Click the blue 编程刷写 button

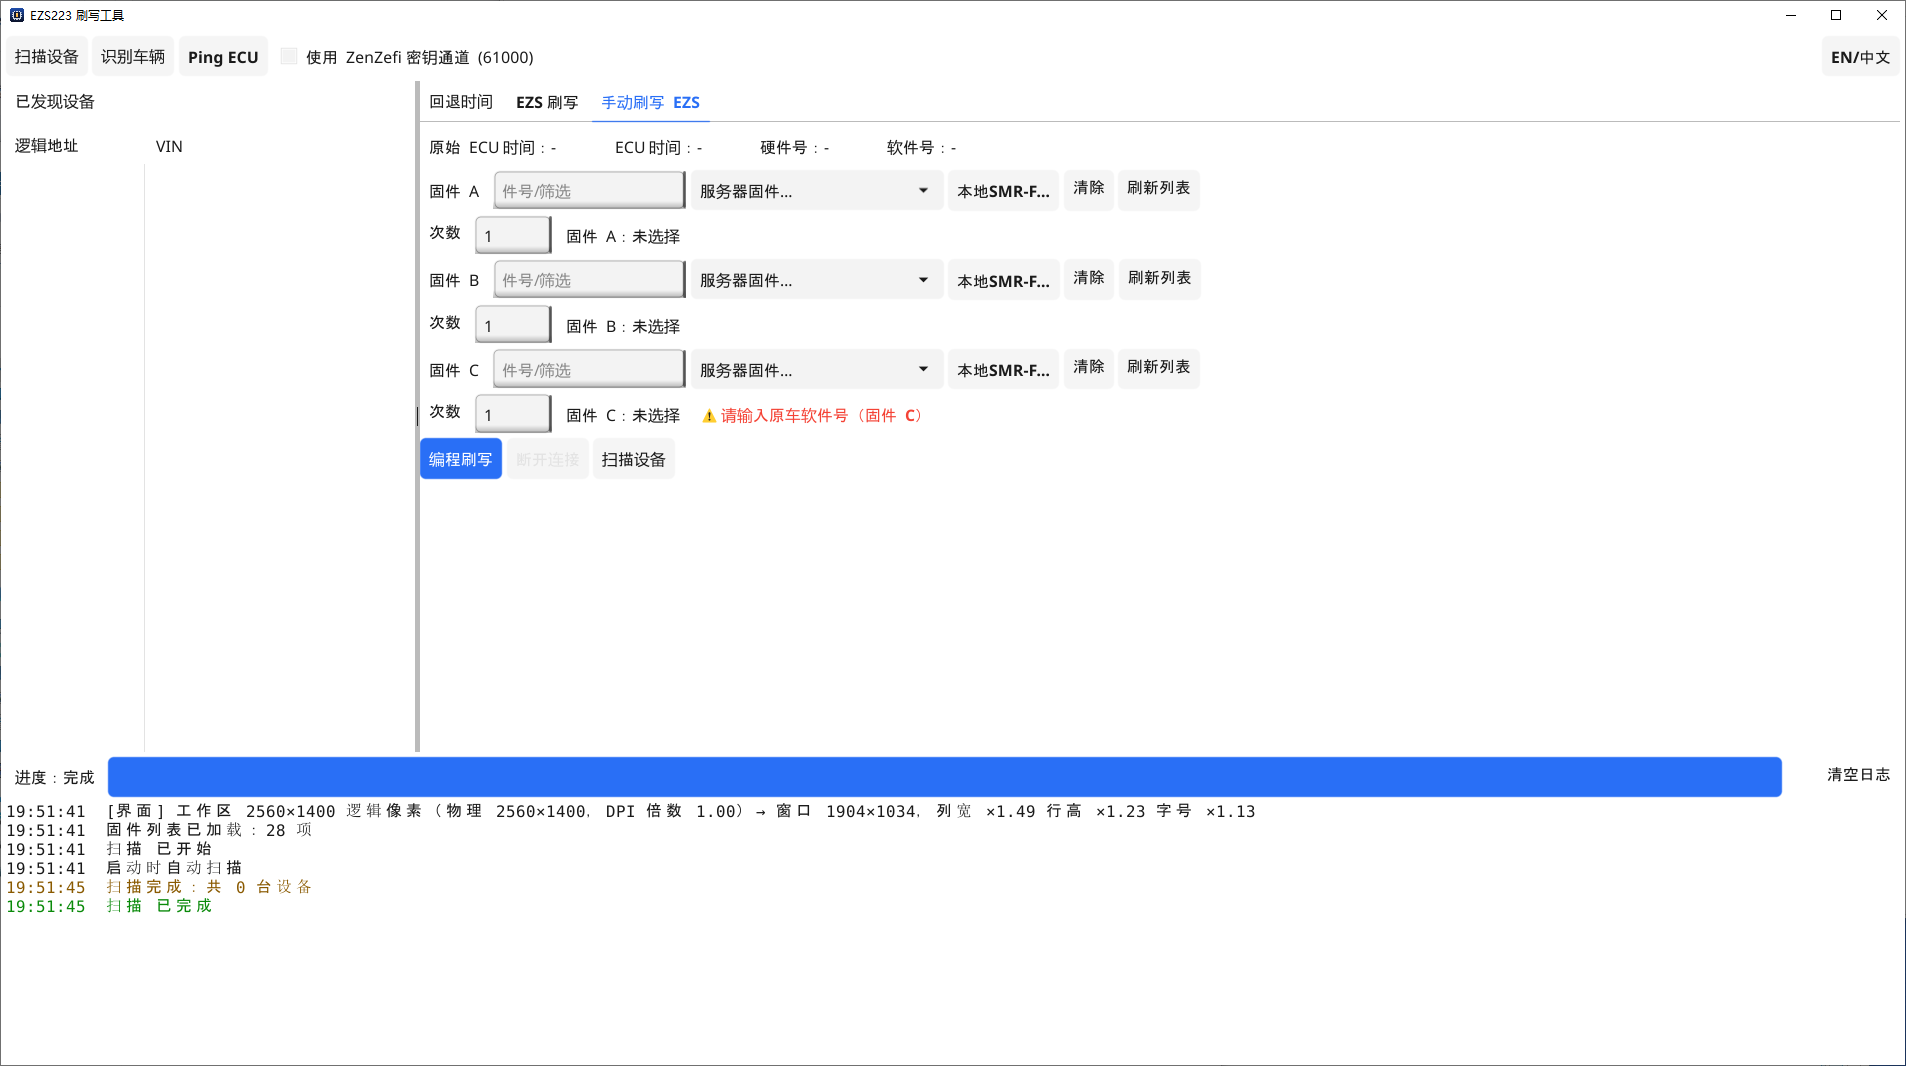coord(461,459)
